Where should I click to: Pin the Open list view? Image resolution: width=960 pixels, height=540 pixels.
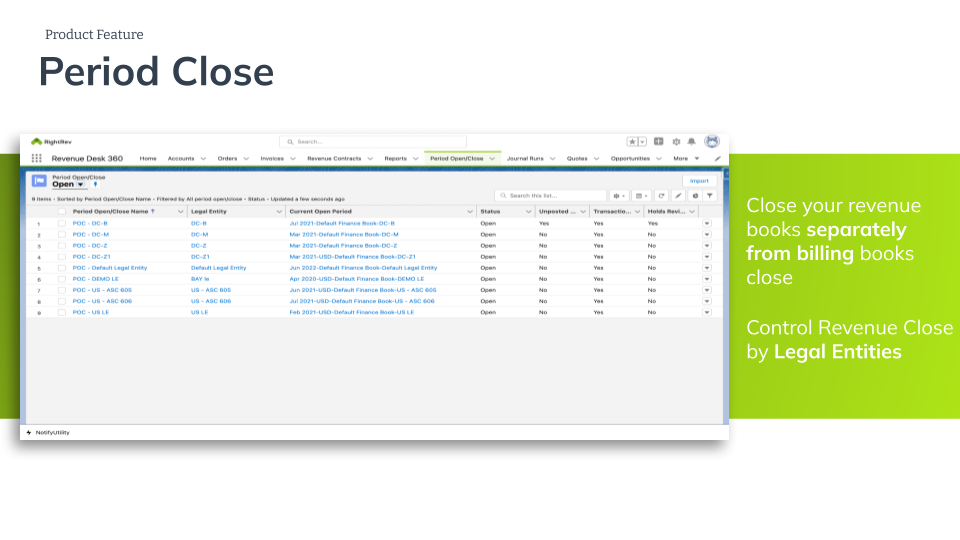[x=96, y=184]
